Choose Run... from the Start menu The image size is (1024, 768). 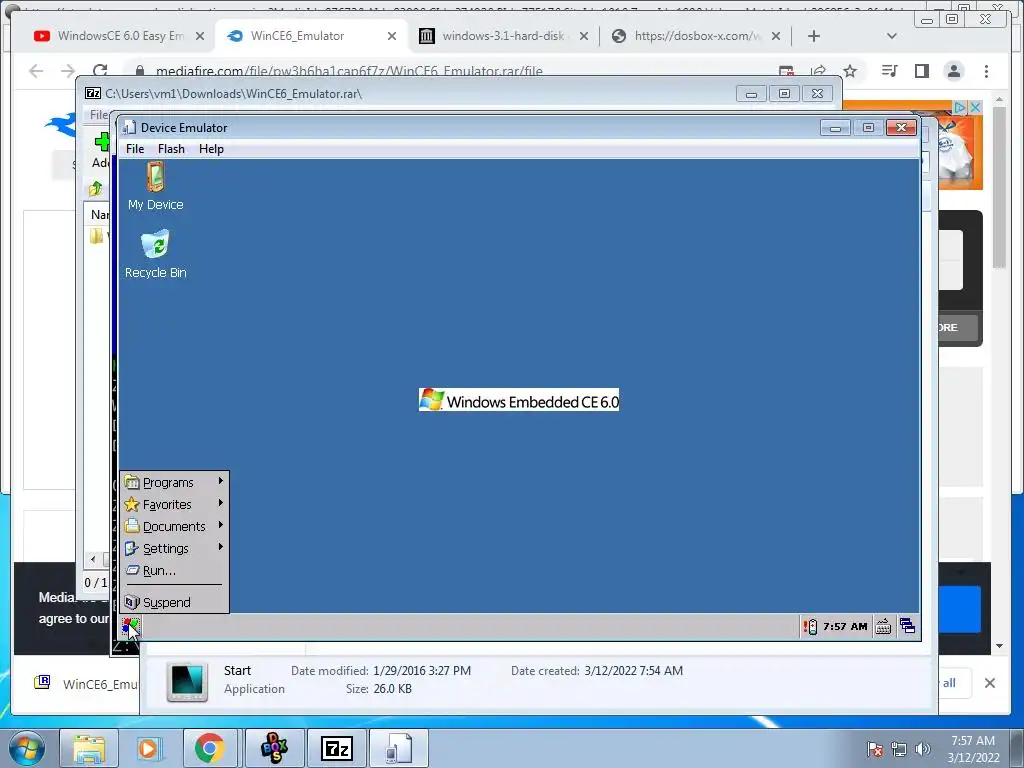(174, 570)
